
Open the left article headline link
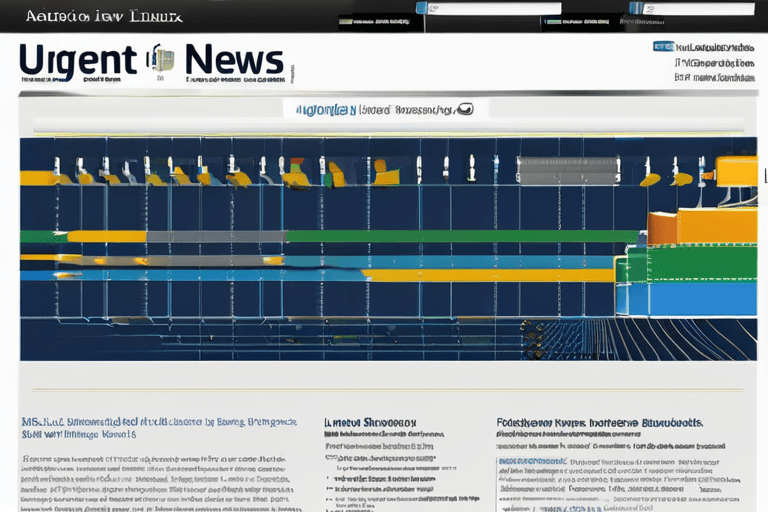click(x=158, y=428)
